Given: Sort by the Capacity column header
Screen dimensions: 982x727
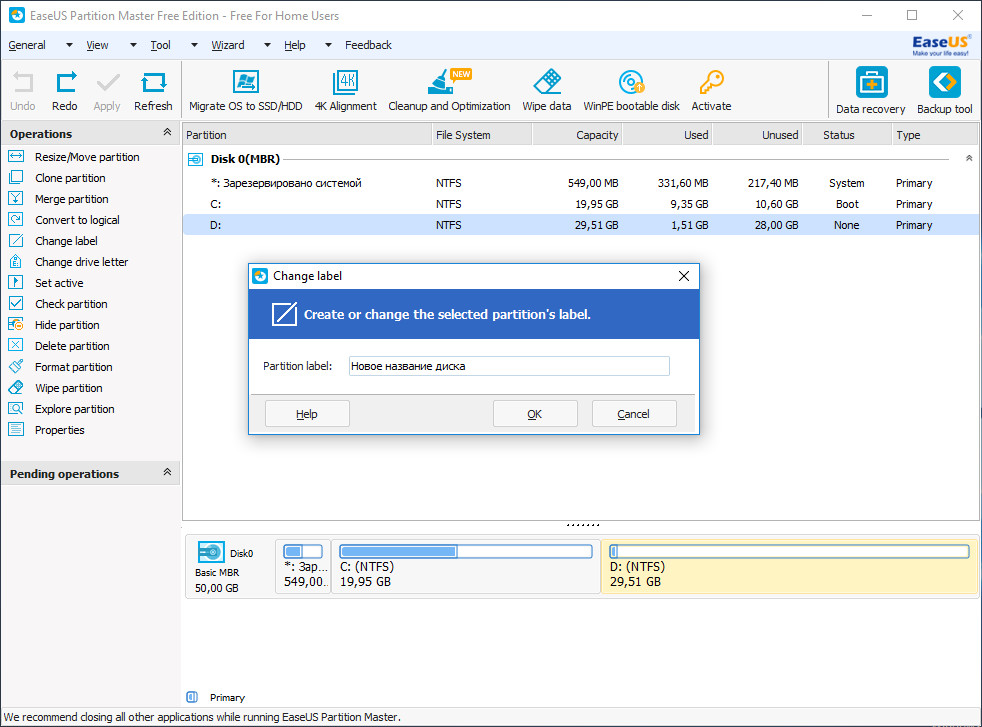Looking at the screenshot, I should click(577, 135).
